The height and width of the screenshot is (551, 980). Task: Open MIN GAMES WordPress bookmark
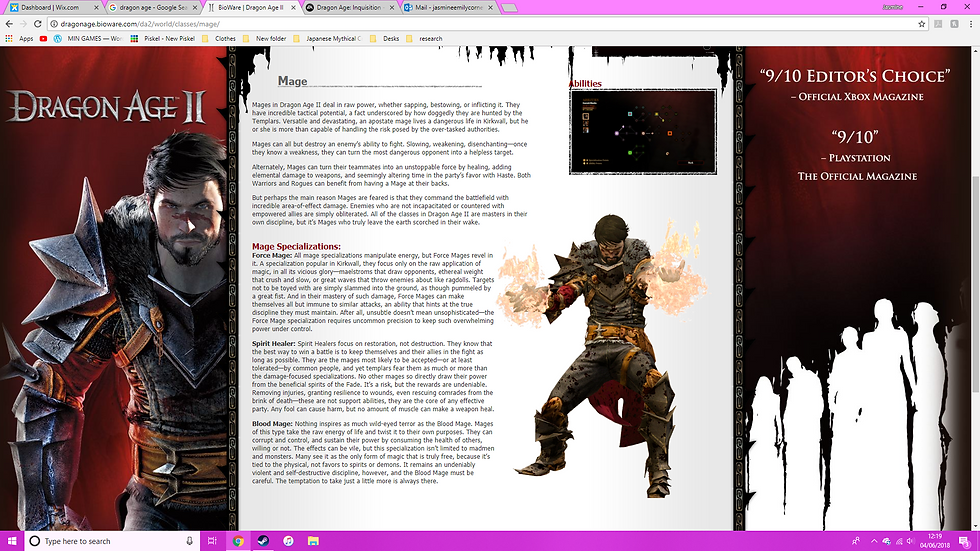tap(88, 38)
